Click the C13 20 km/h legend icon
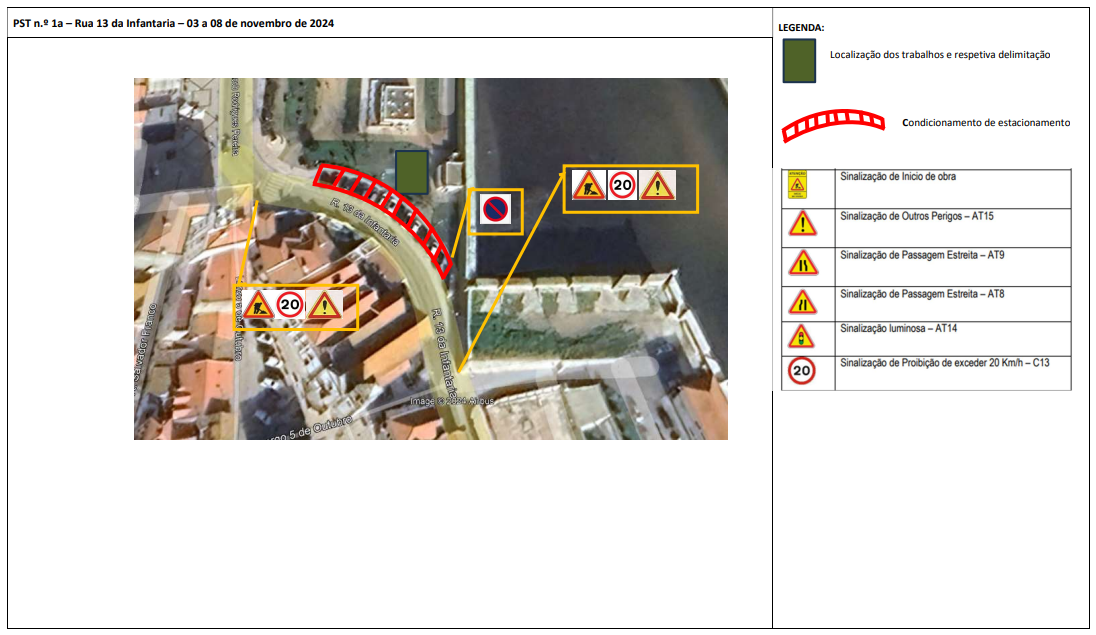The height and width of the screenshot is (635, 1096). 801,371
